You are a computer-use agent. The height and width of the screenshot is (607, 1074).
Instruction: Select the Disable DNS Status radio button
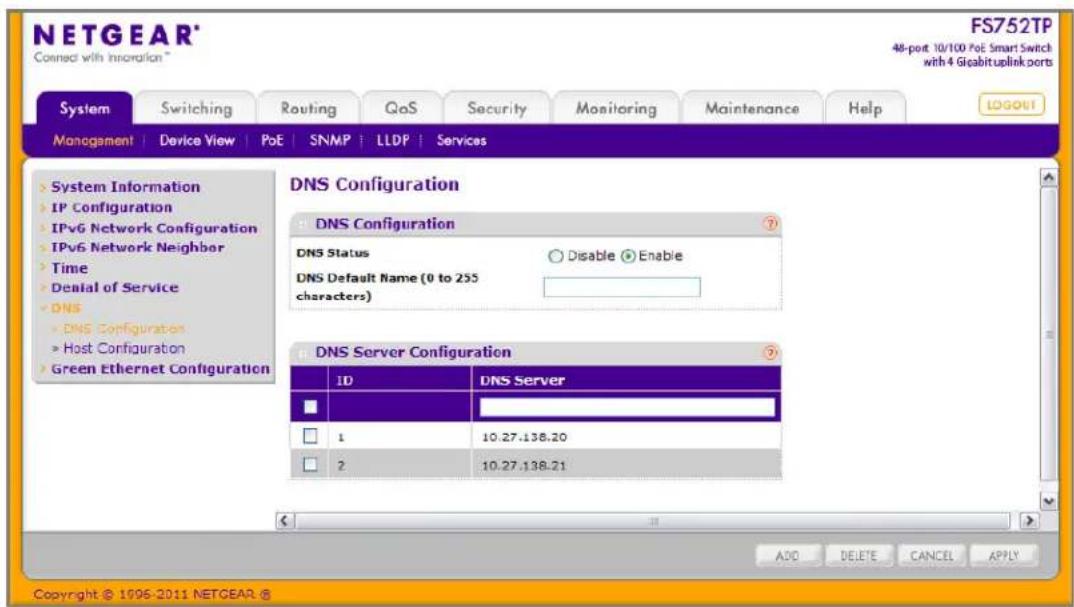click(555, 256)
